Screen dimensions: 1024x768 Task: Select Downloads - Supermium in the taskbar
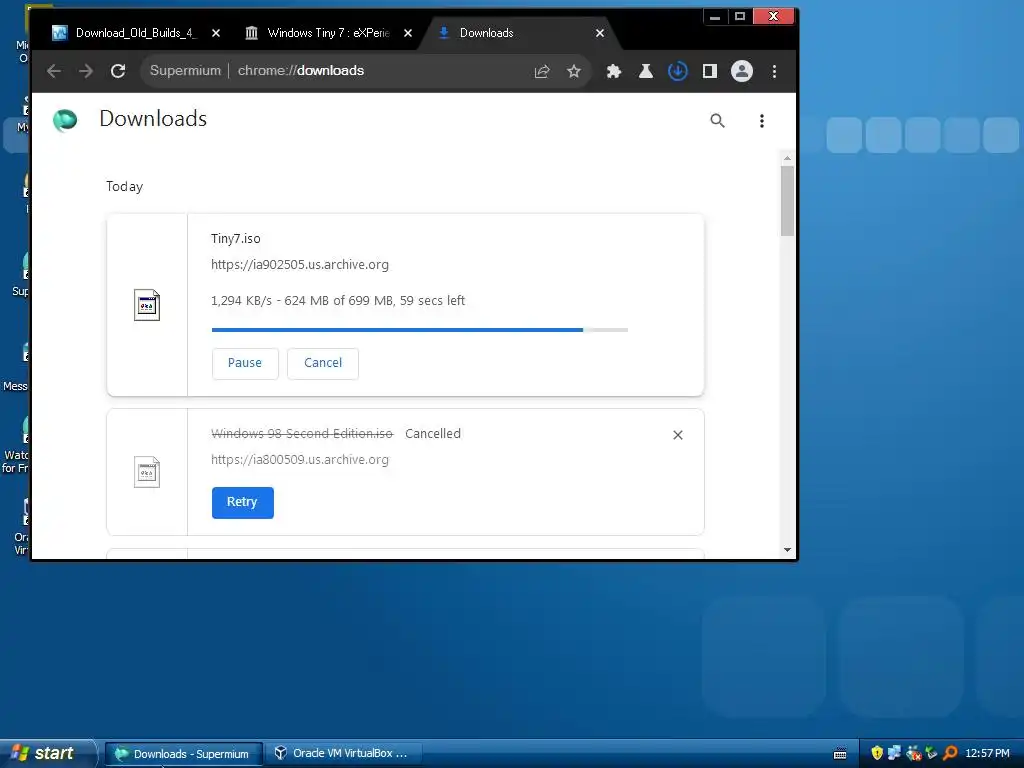pyautogui.click(x=184, y=754)
